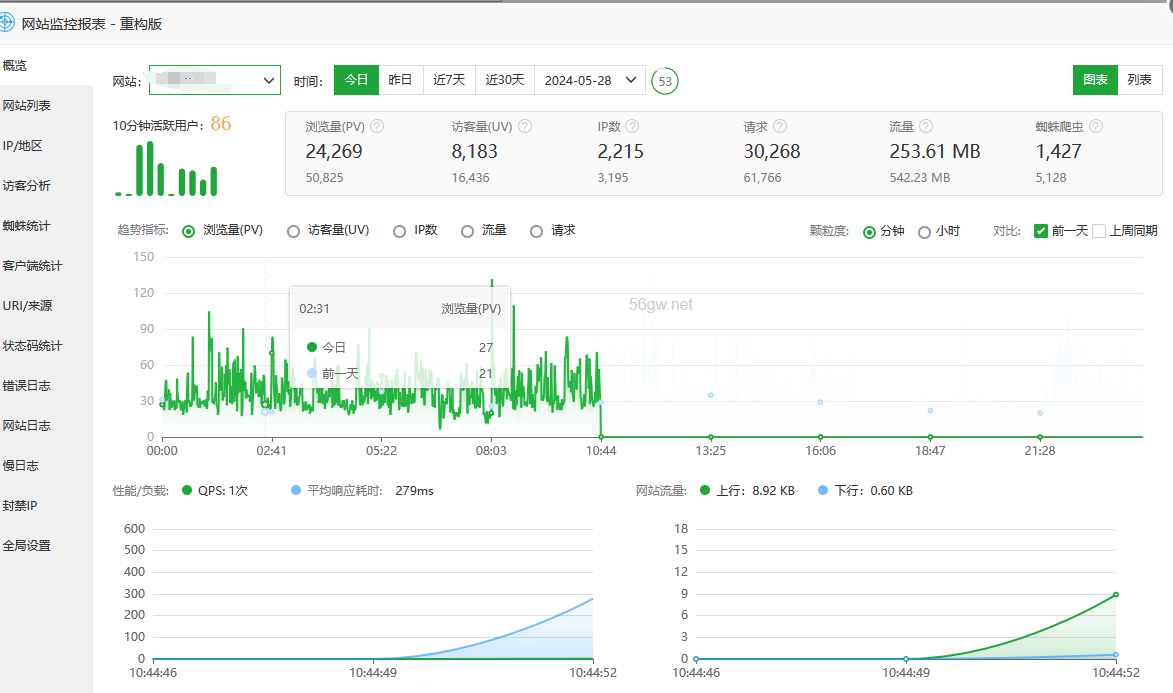Click the question icon next to IP数
Screen dimensions: 1173x693
(634, 127)
